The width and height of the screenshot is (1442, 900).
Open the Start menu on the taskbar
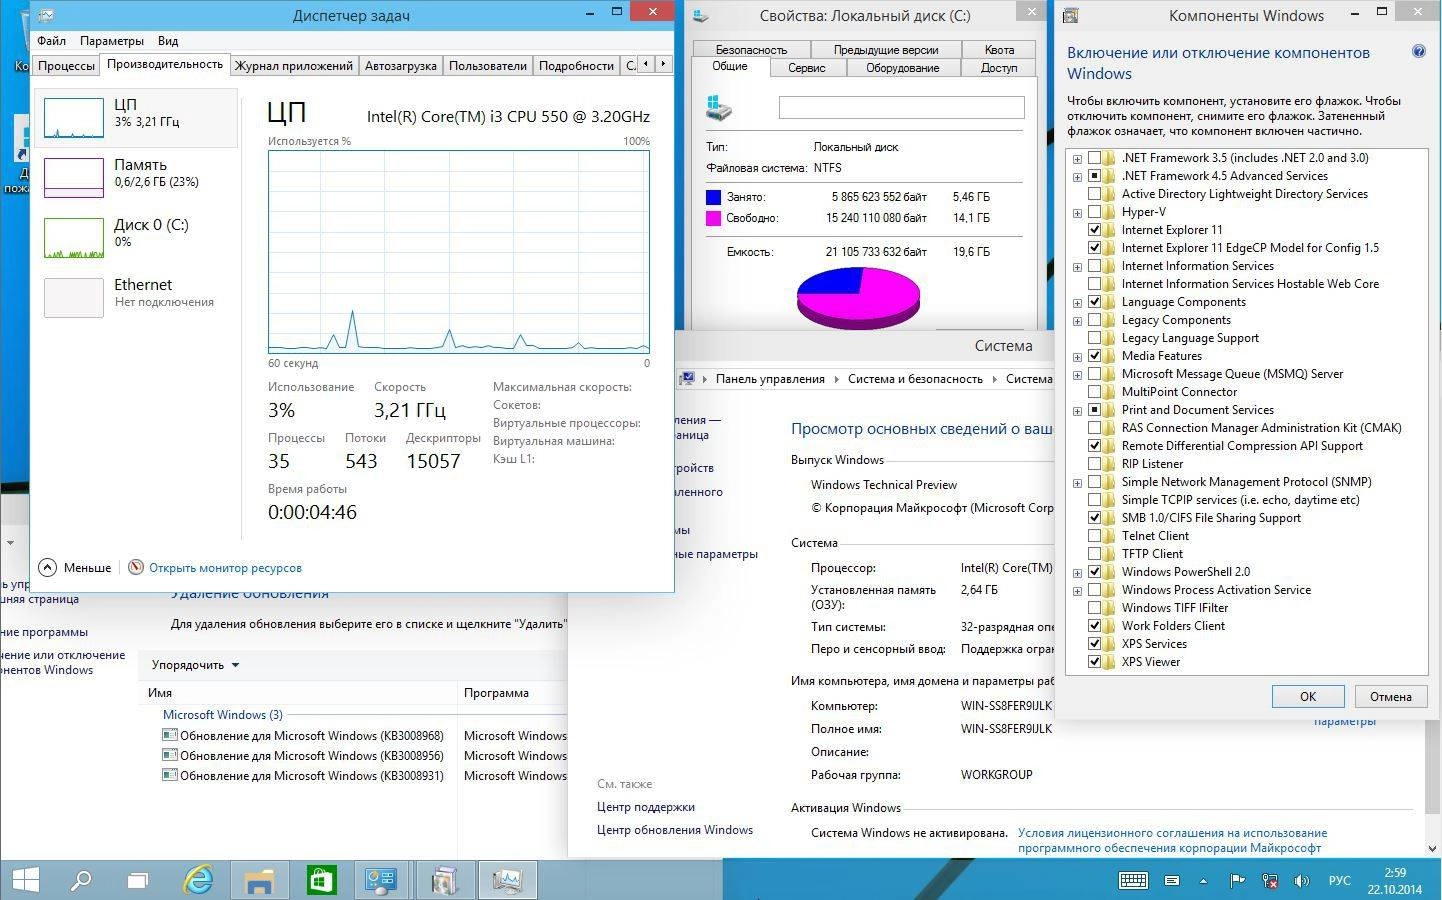point(25,880)
